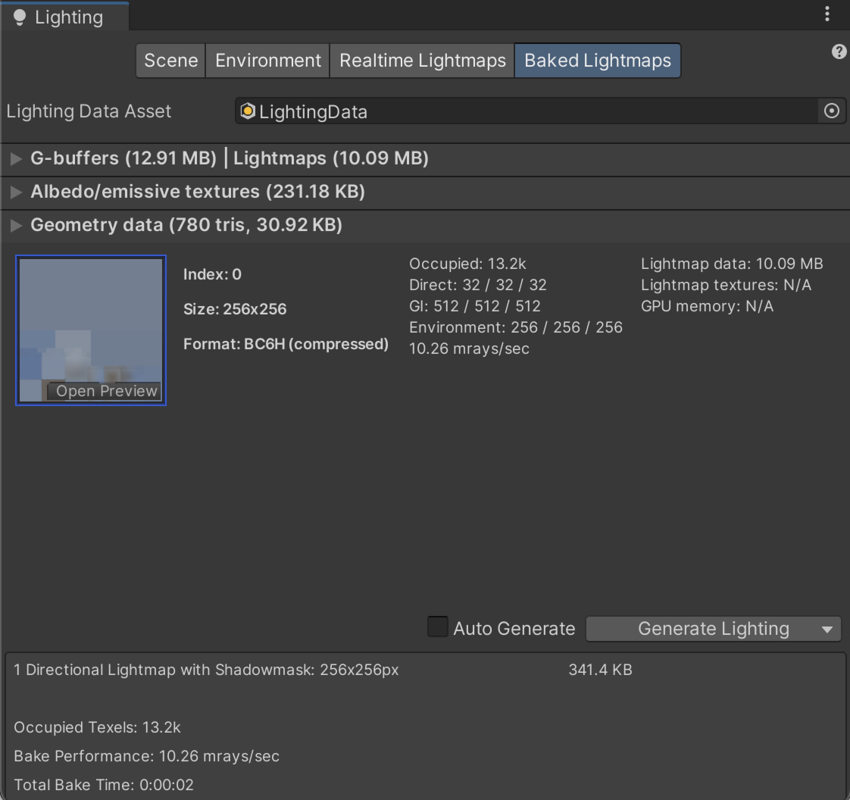This screenshot has height=800, width=850.
Task: Click the Lighting Data Asset object field
Action: click(x=528, y=111)
